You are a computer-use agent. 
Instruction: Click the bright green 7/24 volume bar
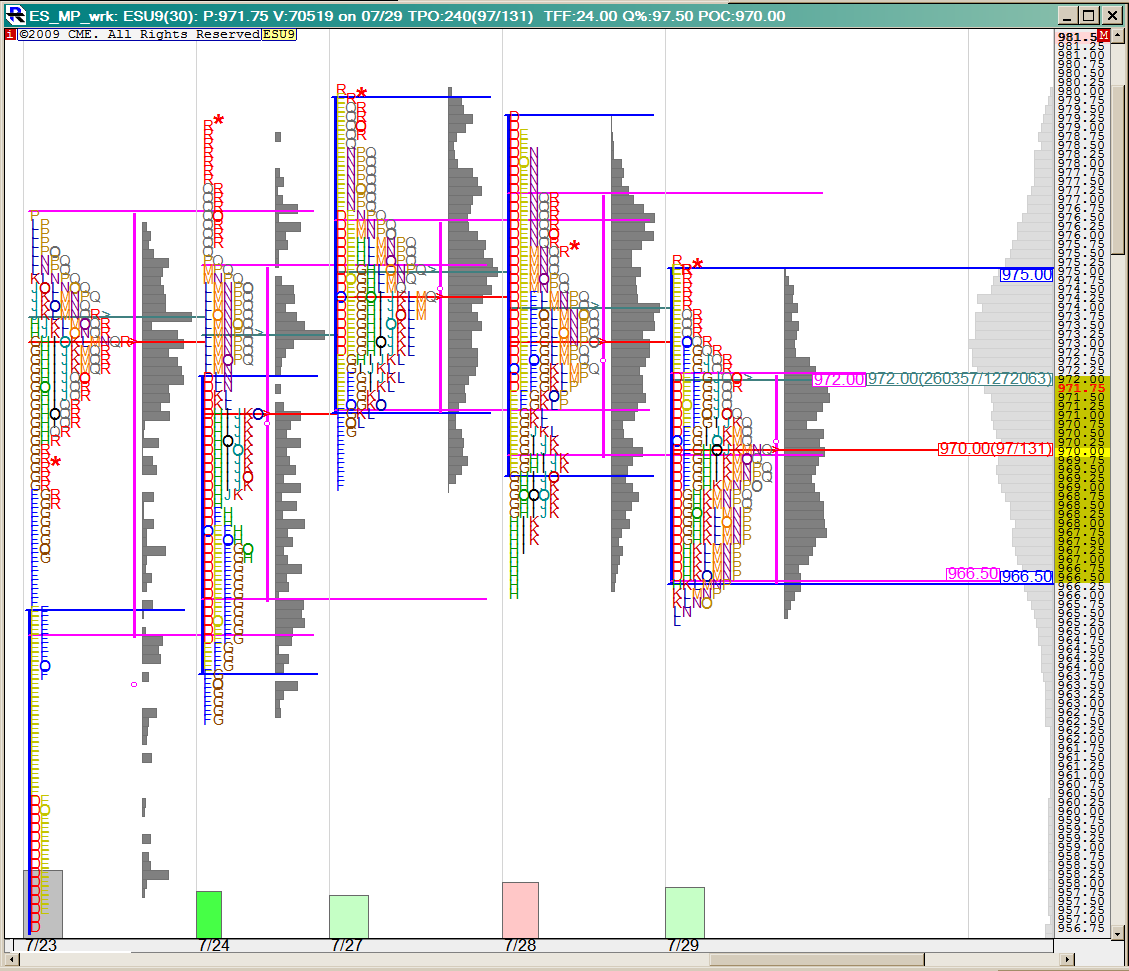(x=208, y=914)
